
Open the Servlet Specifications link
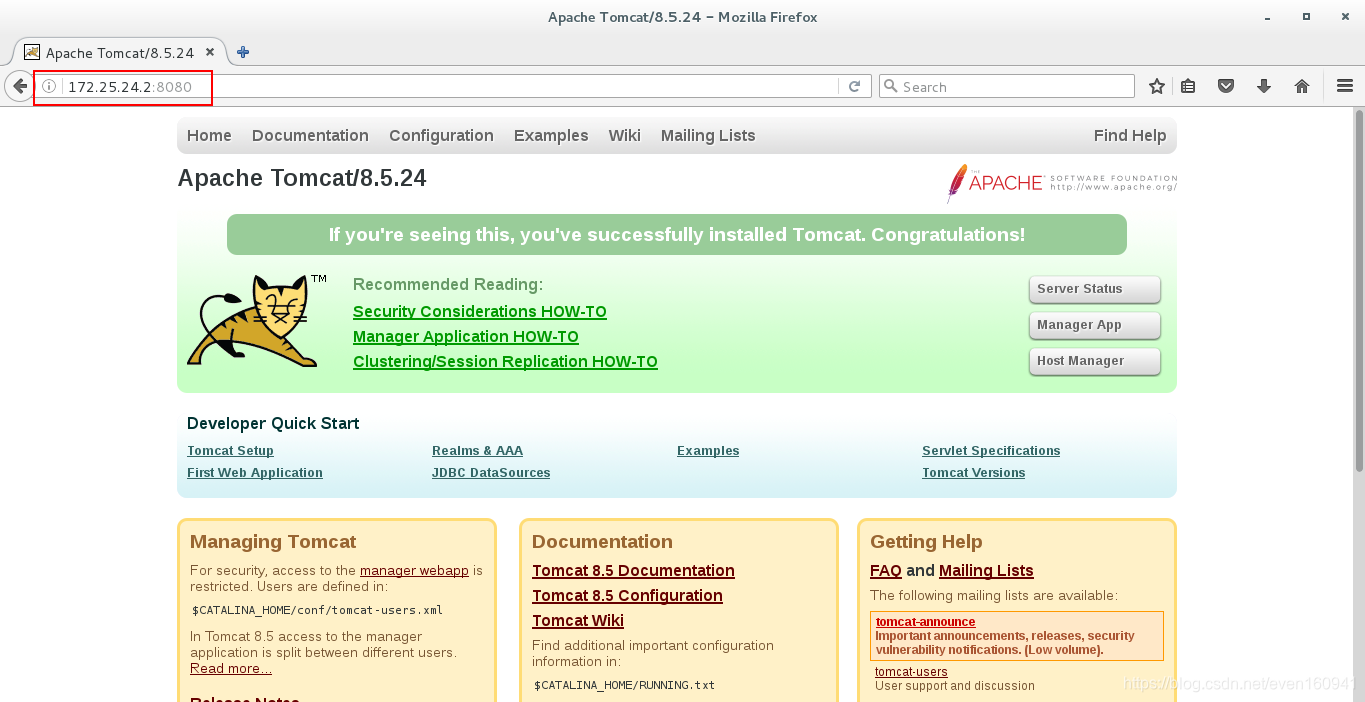(991, 451)
